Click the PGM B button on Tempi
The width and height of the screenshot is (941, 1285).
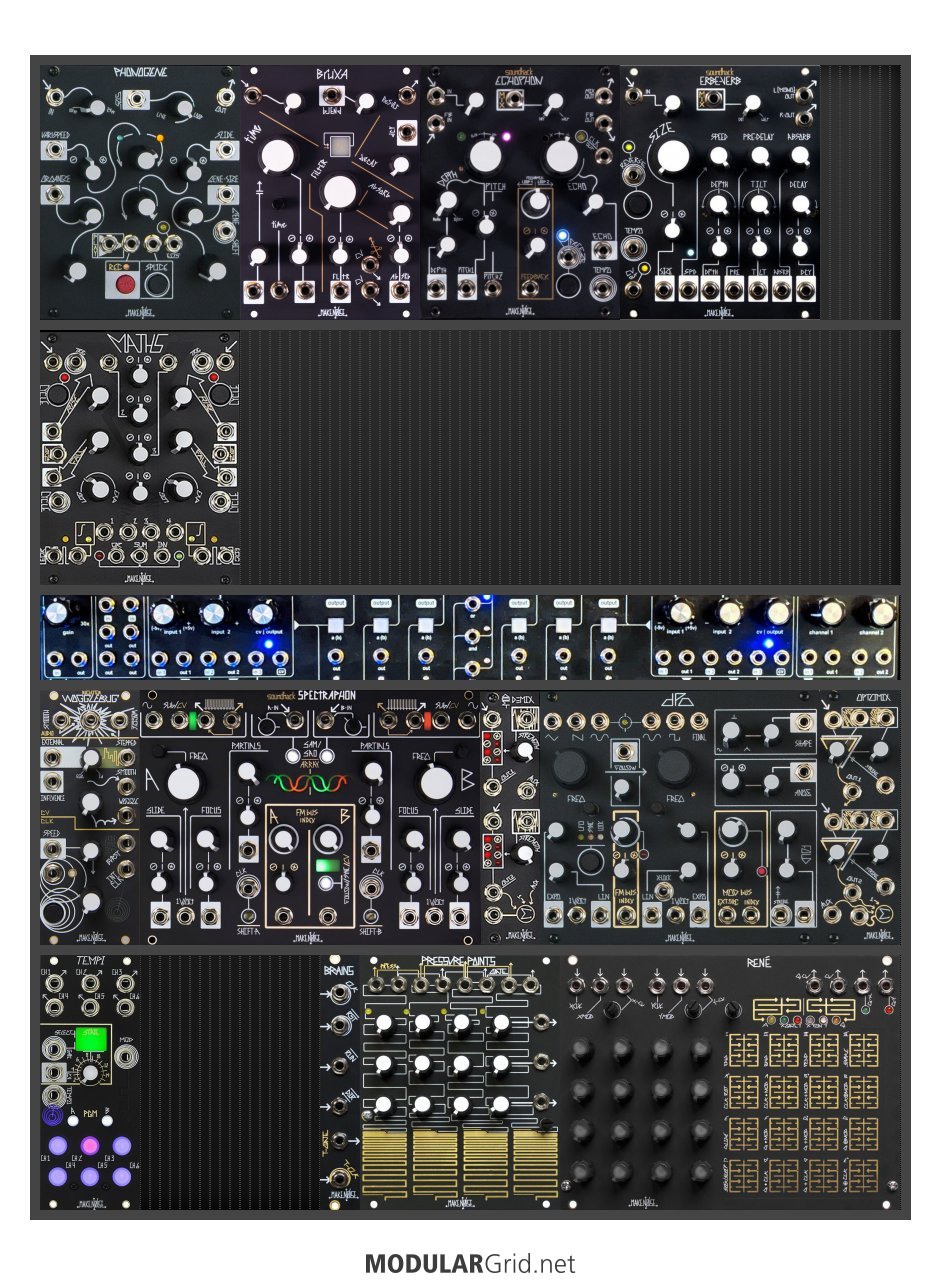tap(106, 1121)
